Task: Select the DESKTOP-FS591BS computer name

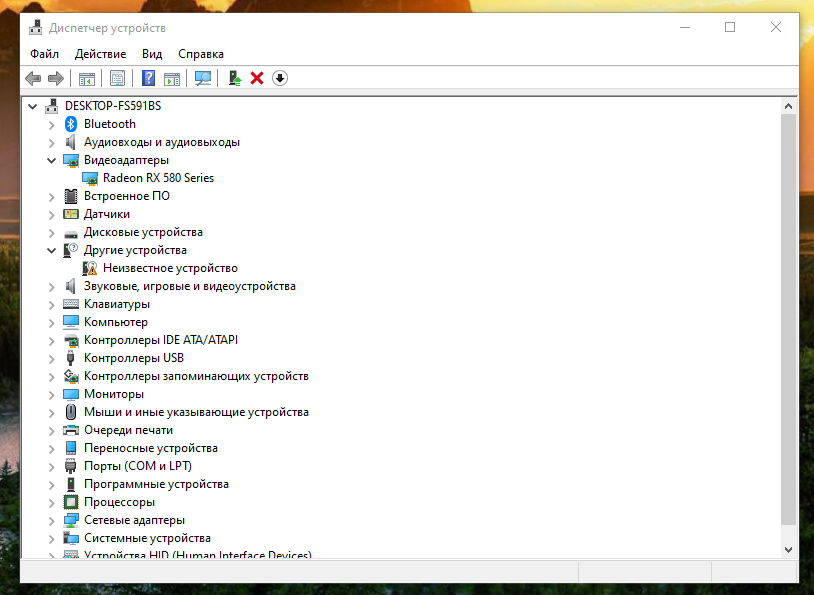Action: (x=113, y=106)
